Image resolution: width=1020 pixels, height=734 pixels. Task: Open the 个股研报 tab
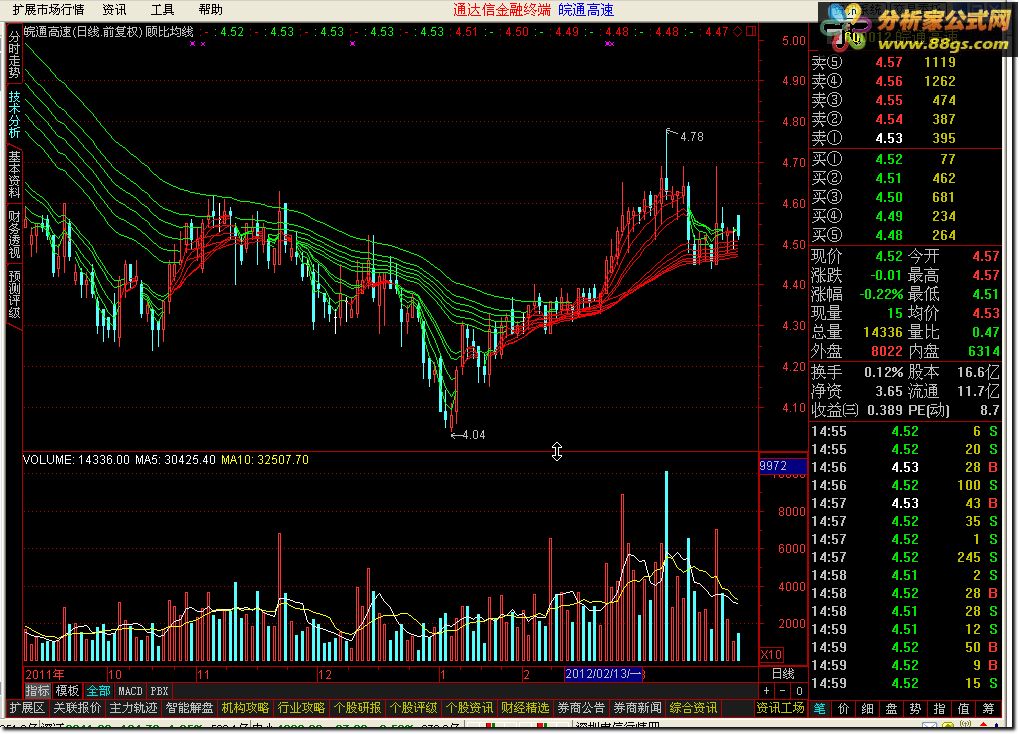coord(357,708)
